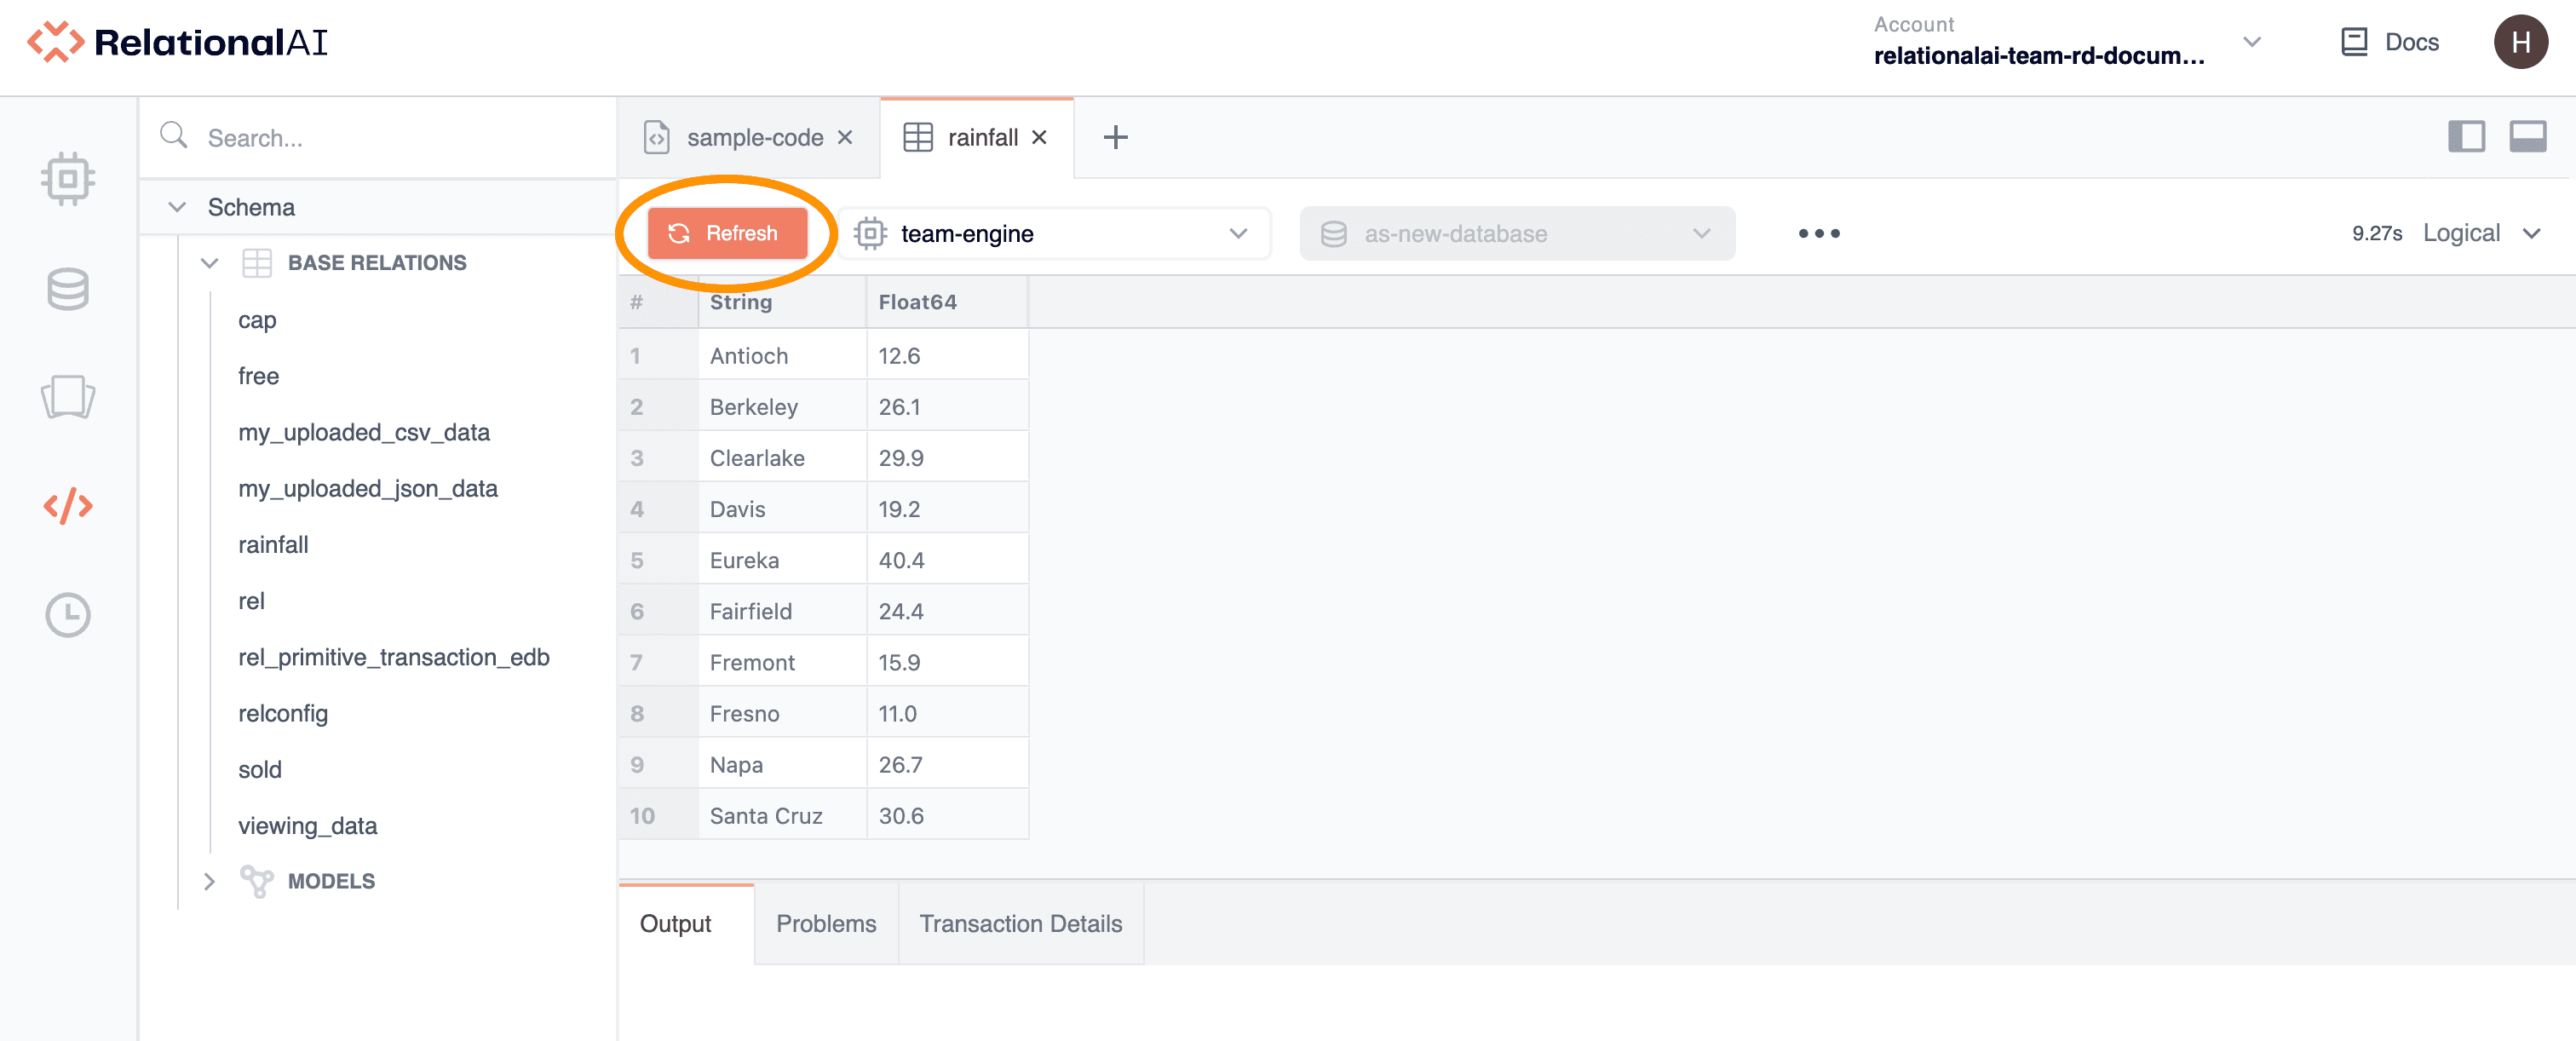The width and height of the screenshot is (2576, 1041).
Task: Select the code Editor sidebar icon
Action: pyautogui.click(x=68, y=506)
